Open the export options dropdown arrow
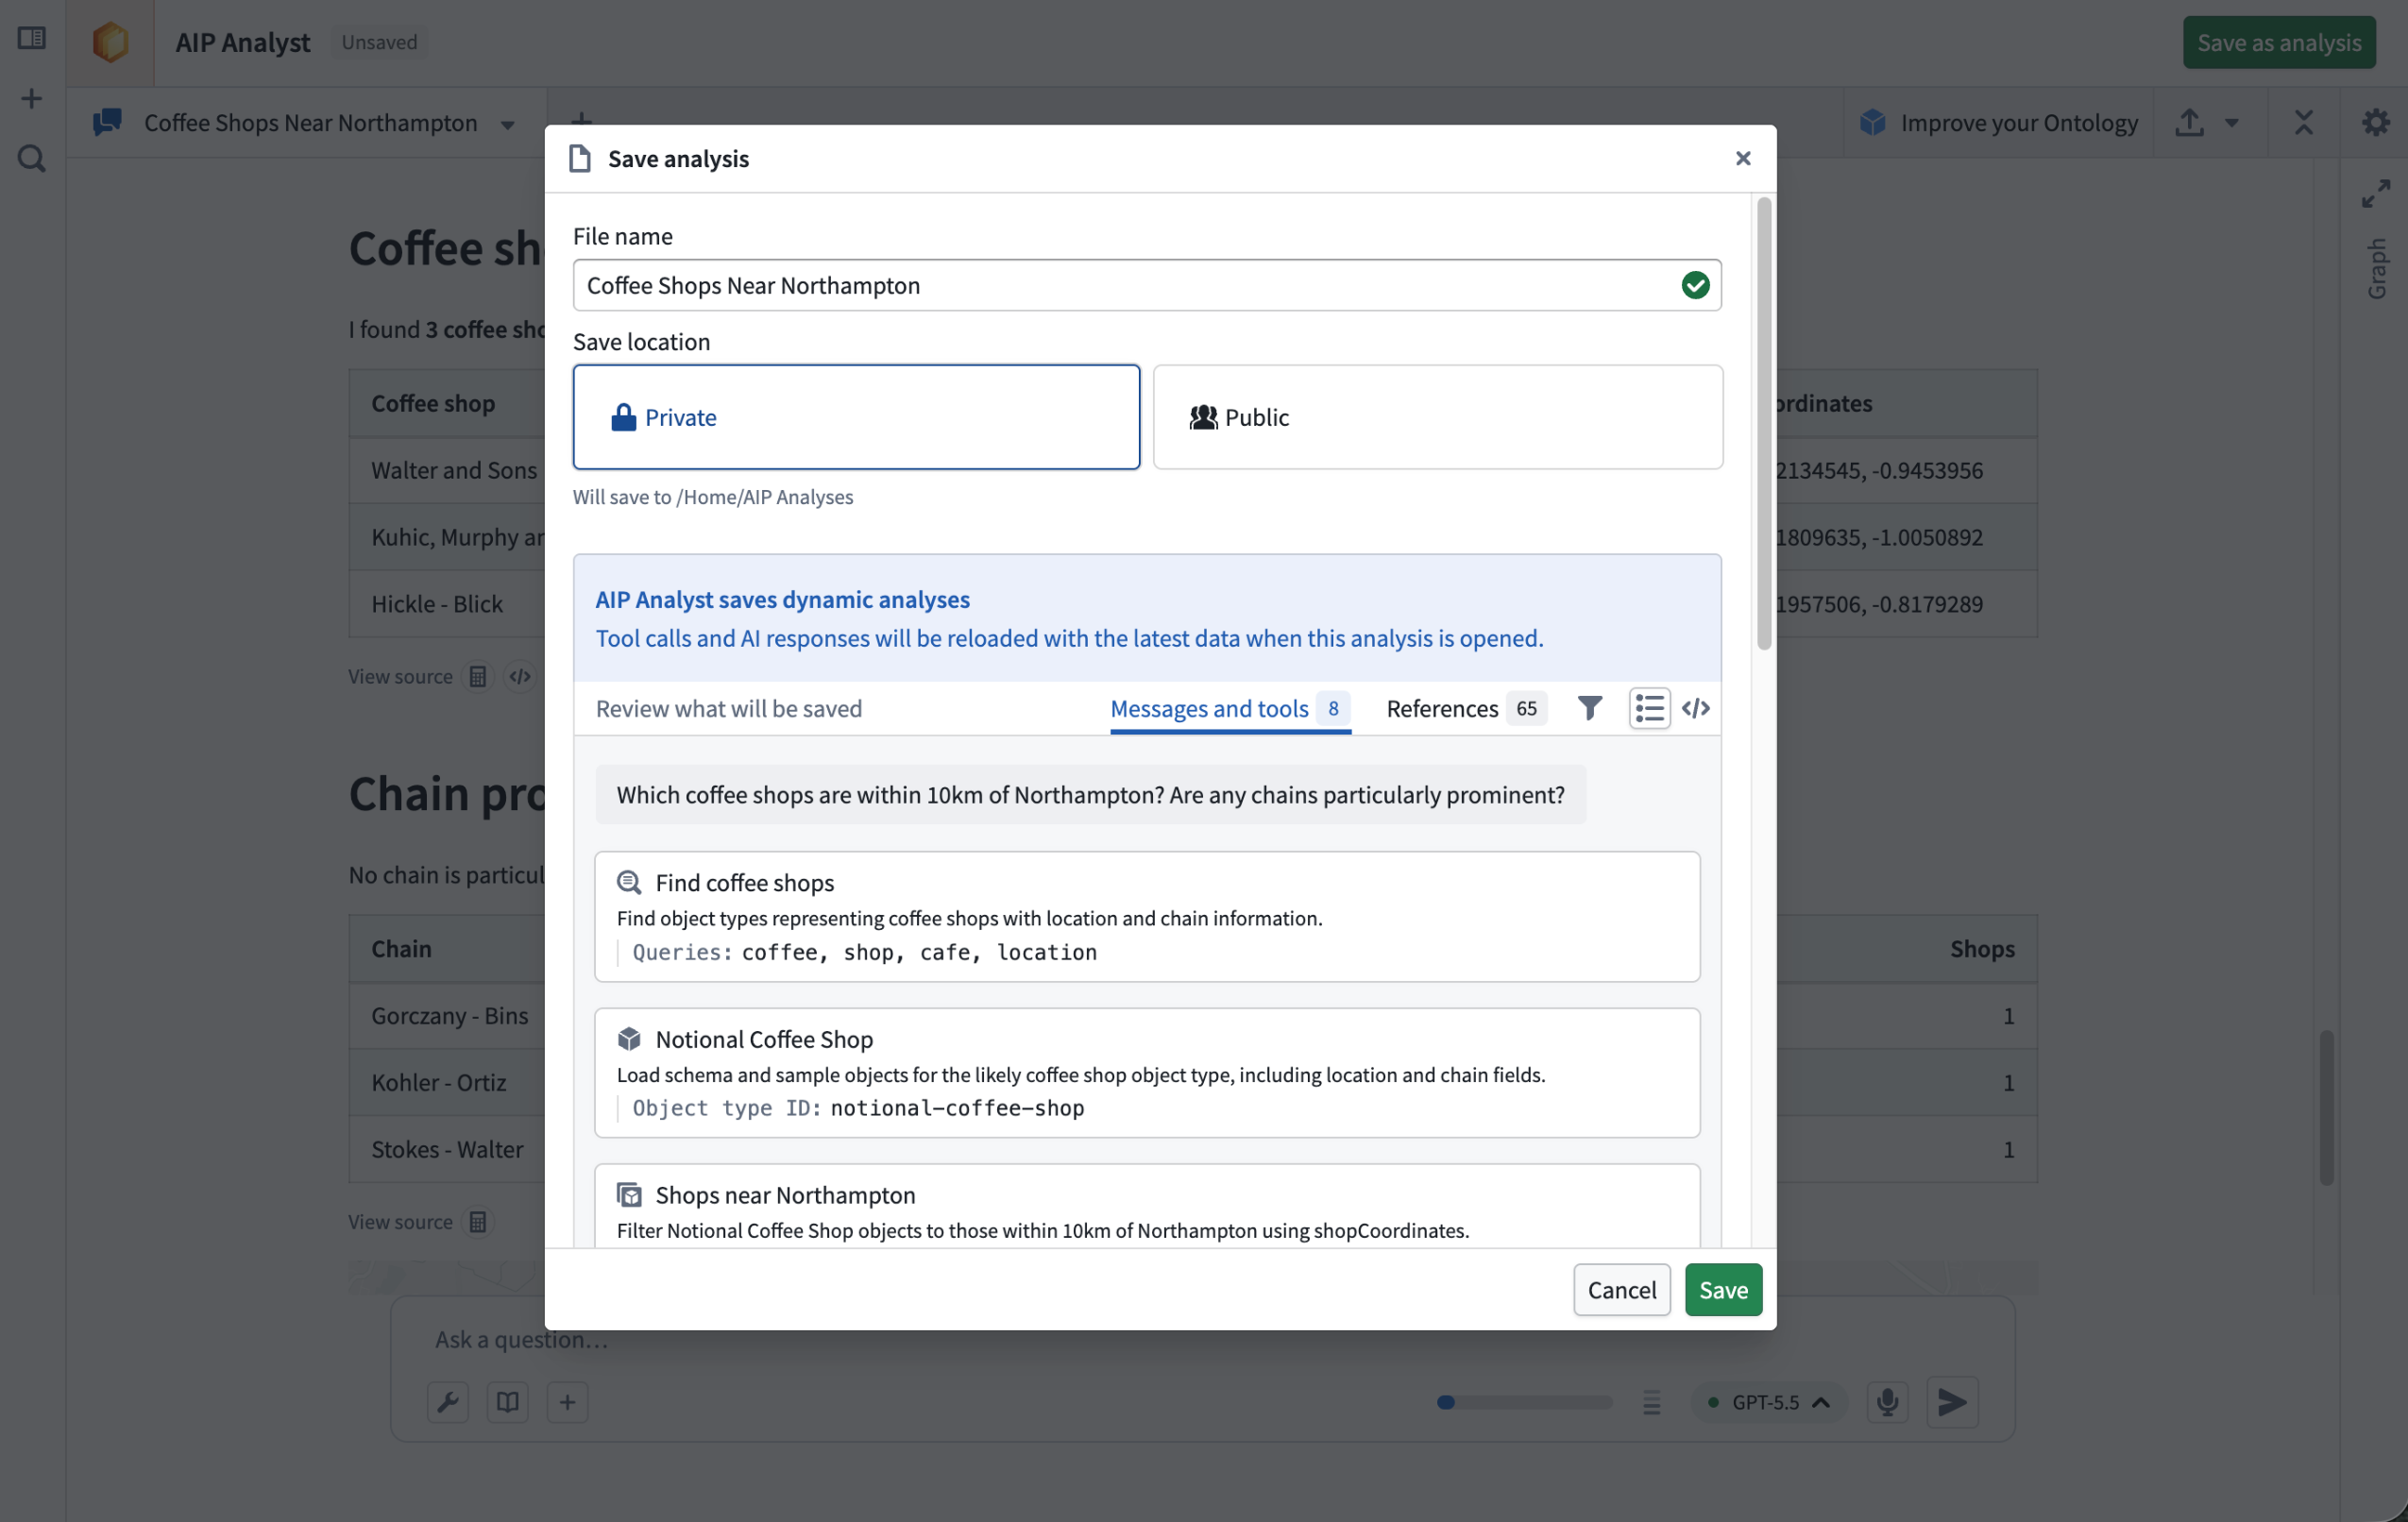 pos(2231,122)
